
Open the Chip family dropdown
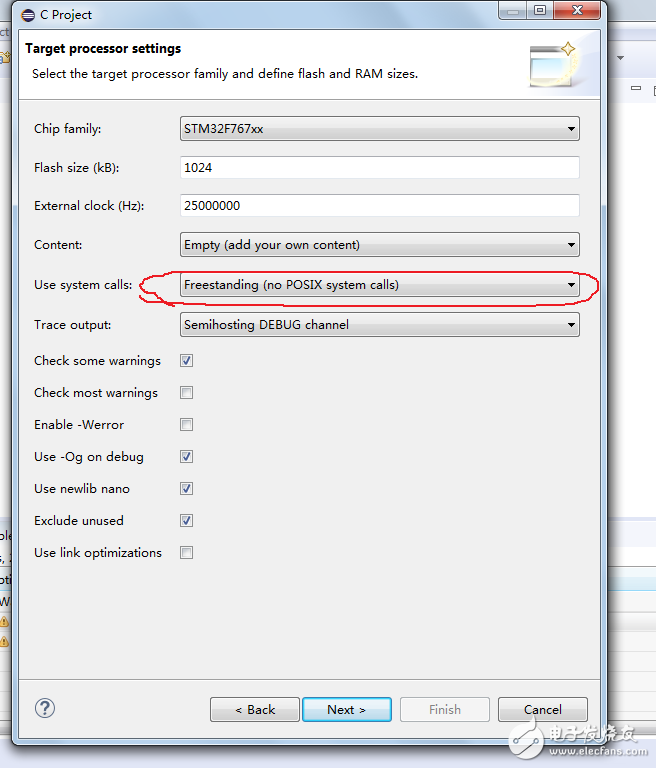coord(379,129)
